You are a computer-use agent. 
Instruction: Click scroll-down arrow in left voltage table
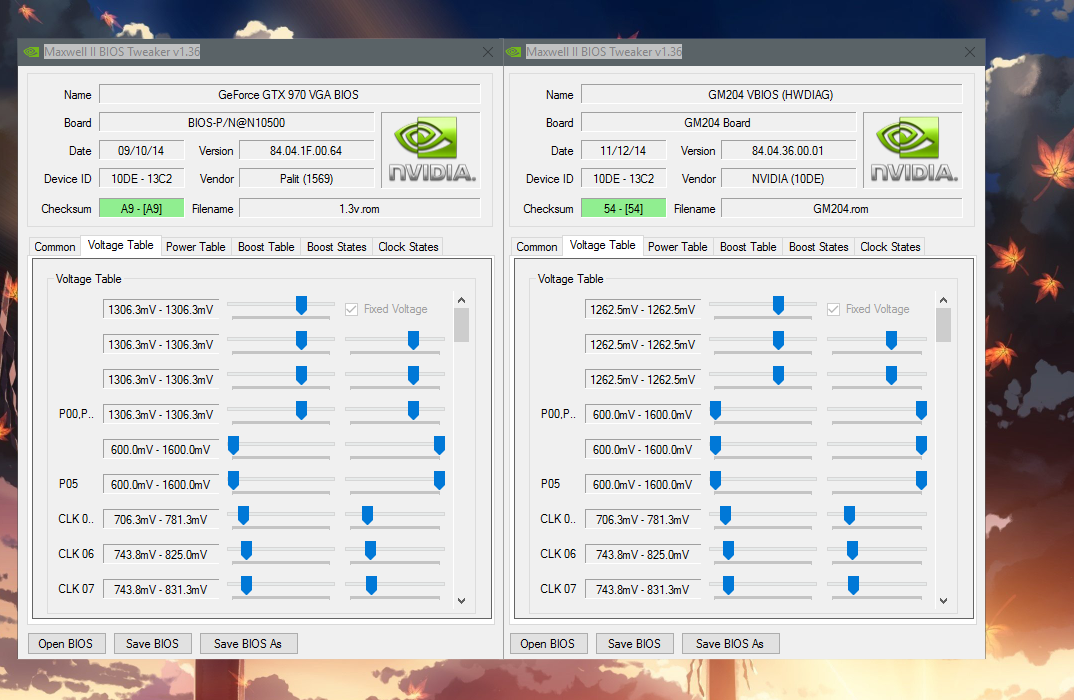462,601
